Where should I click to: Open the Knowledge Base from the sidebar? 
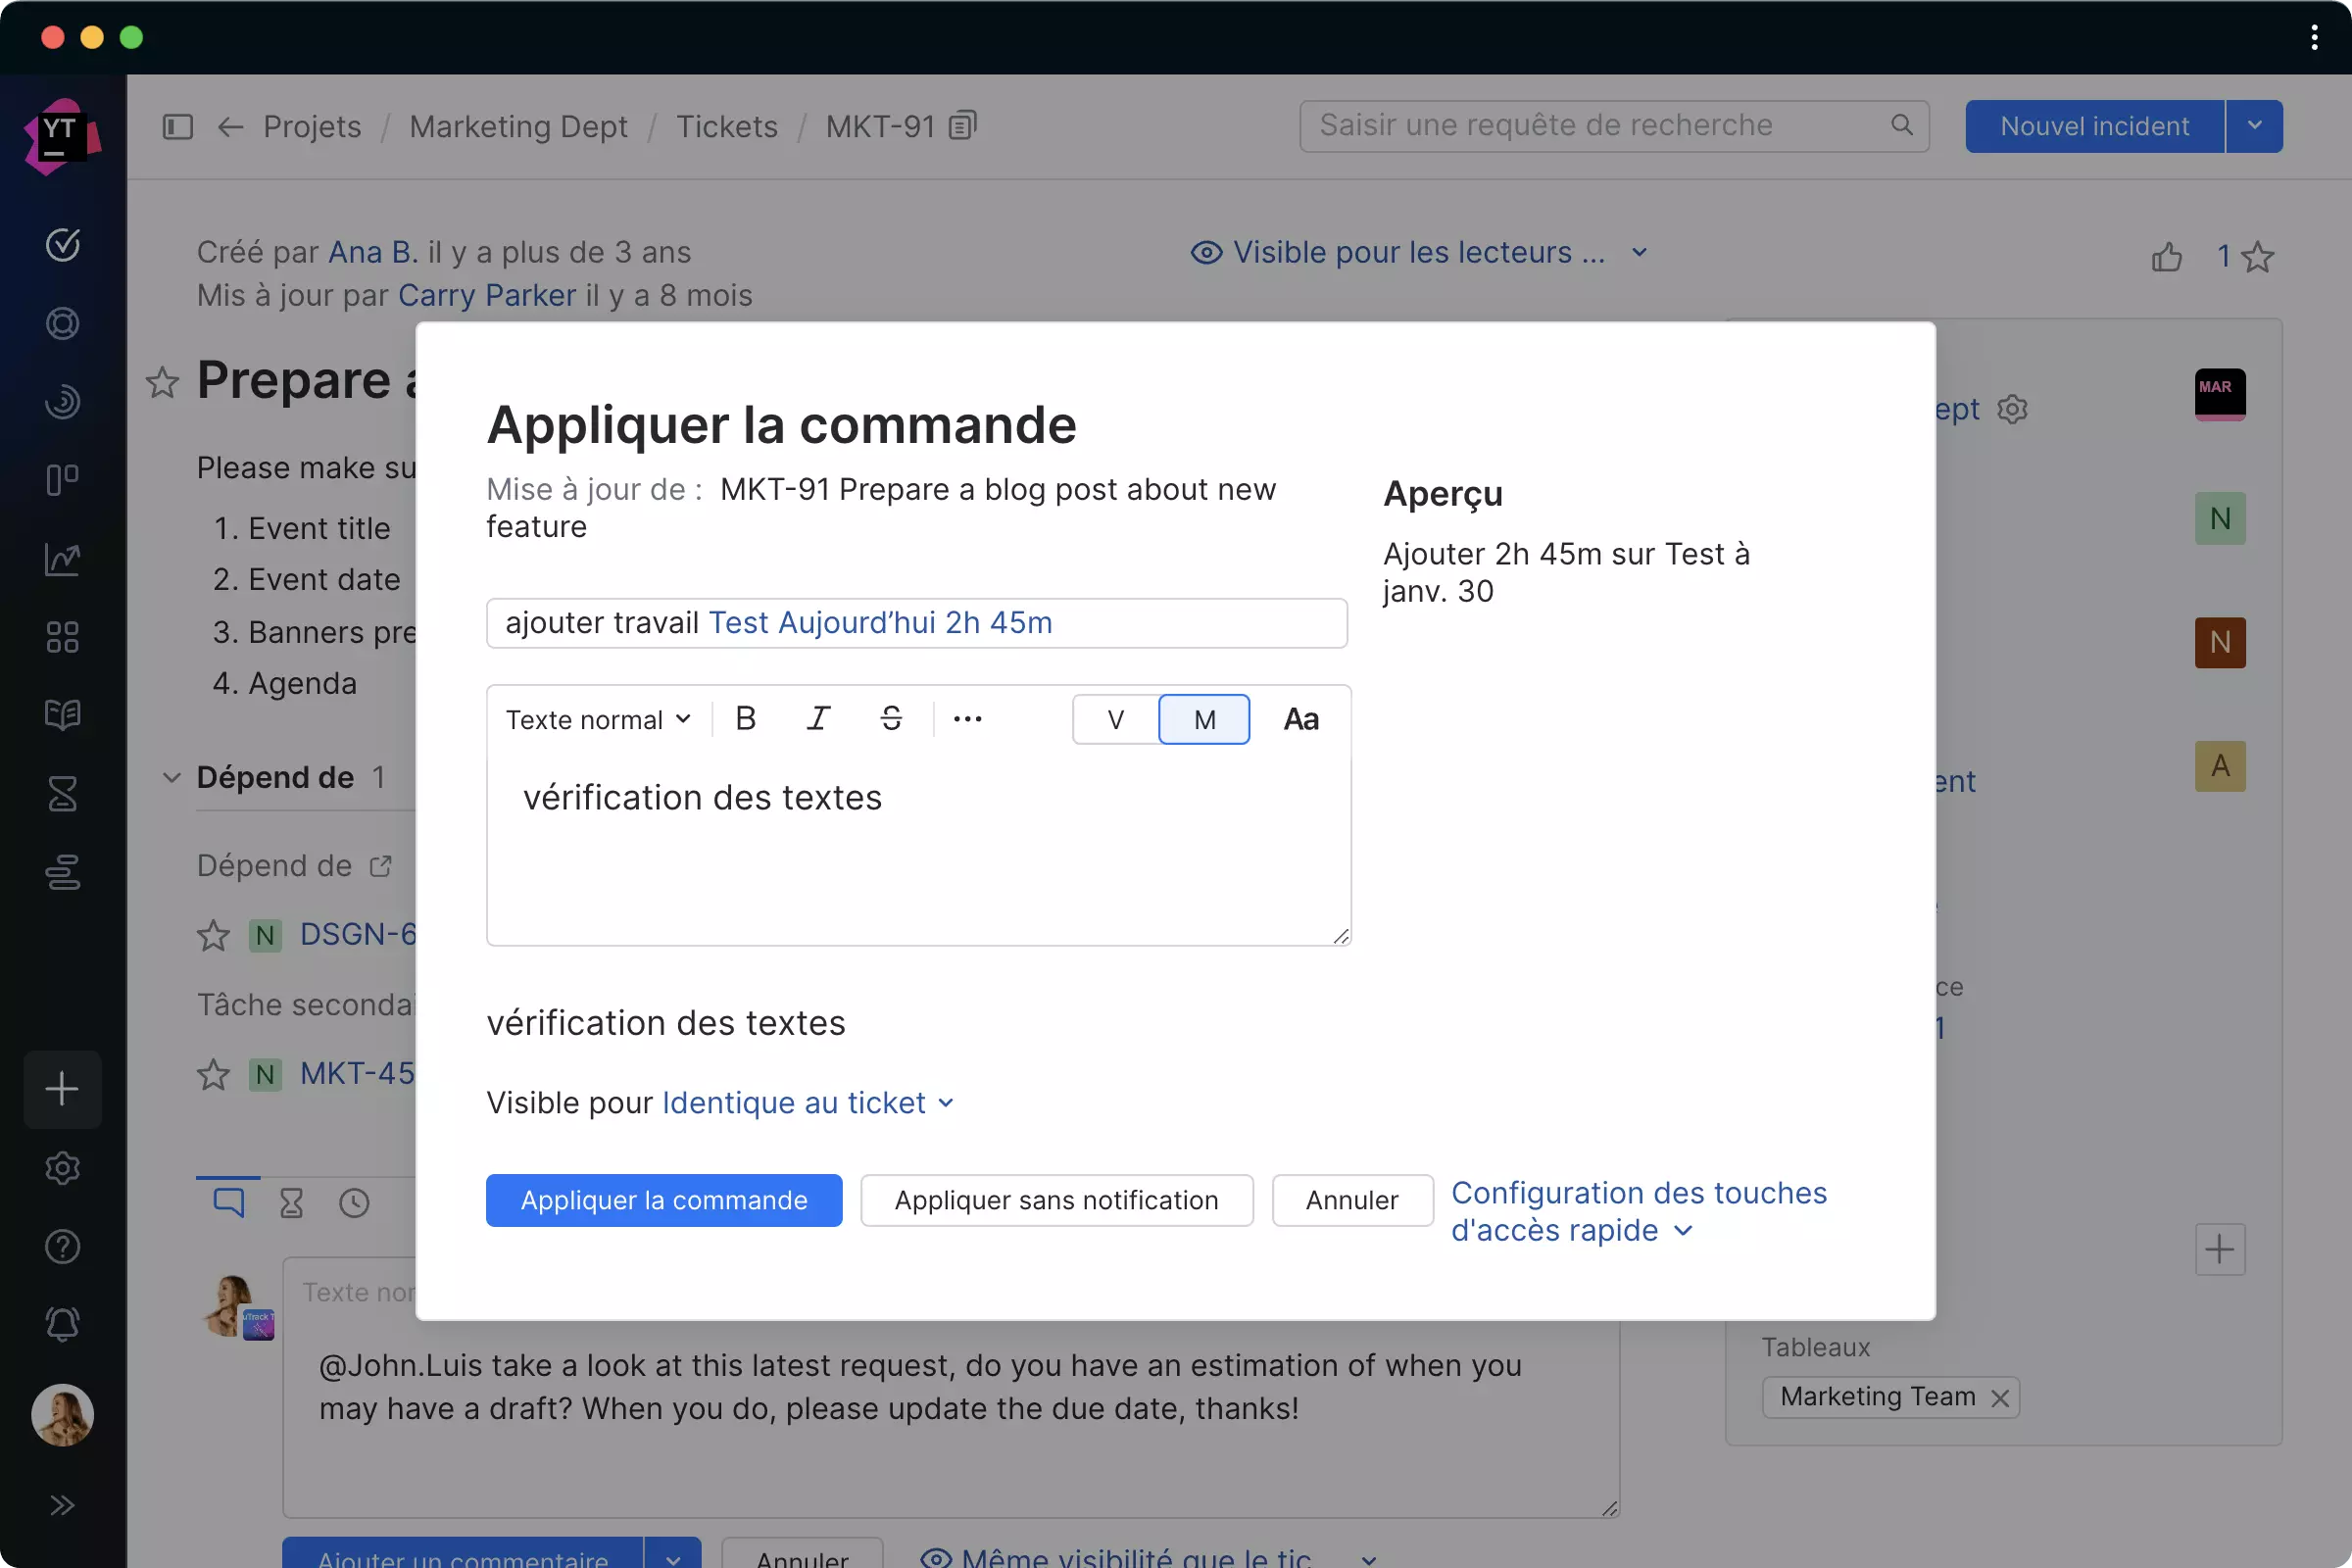(x=62, y=714)
